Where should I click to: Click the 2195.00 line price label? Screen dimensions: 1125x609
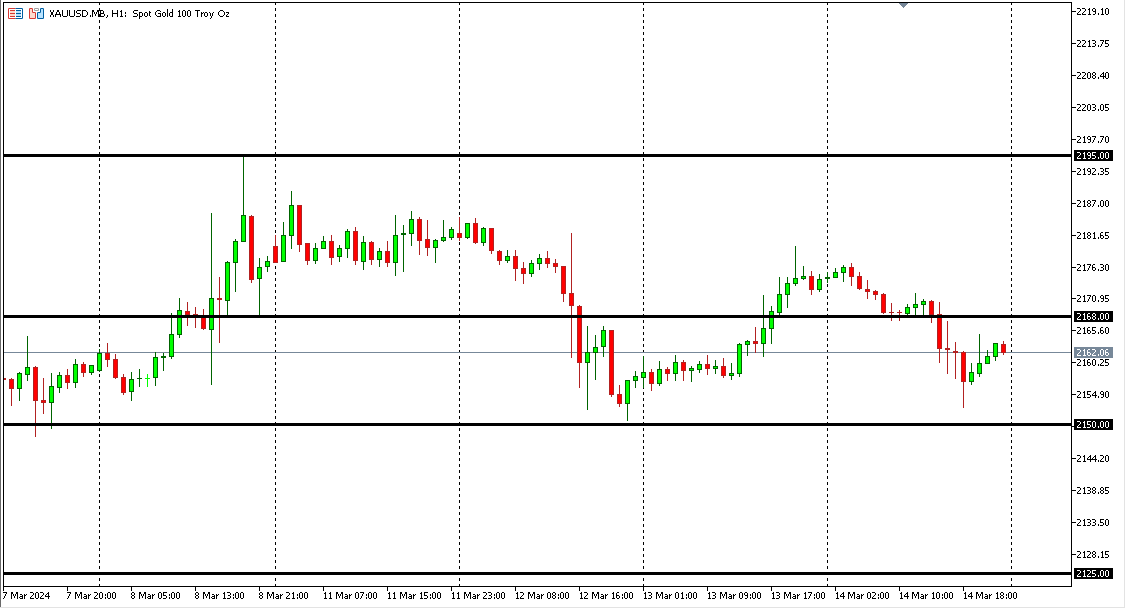(x=1093, y=156)
